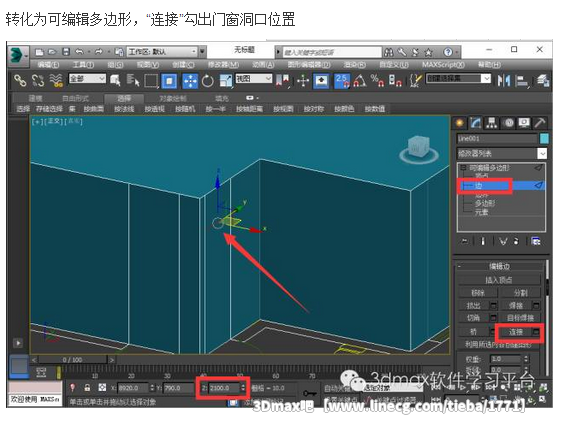Click the Align tool icon
Viewport: 565px width, 425px height.
click(522, 81)
